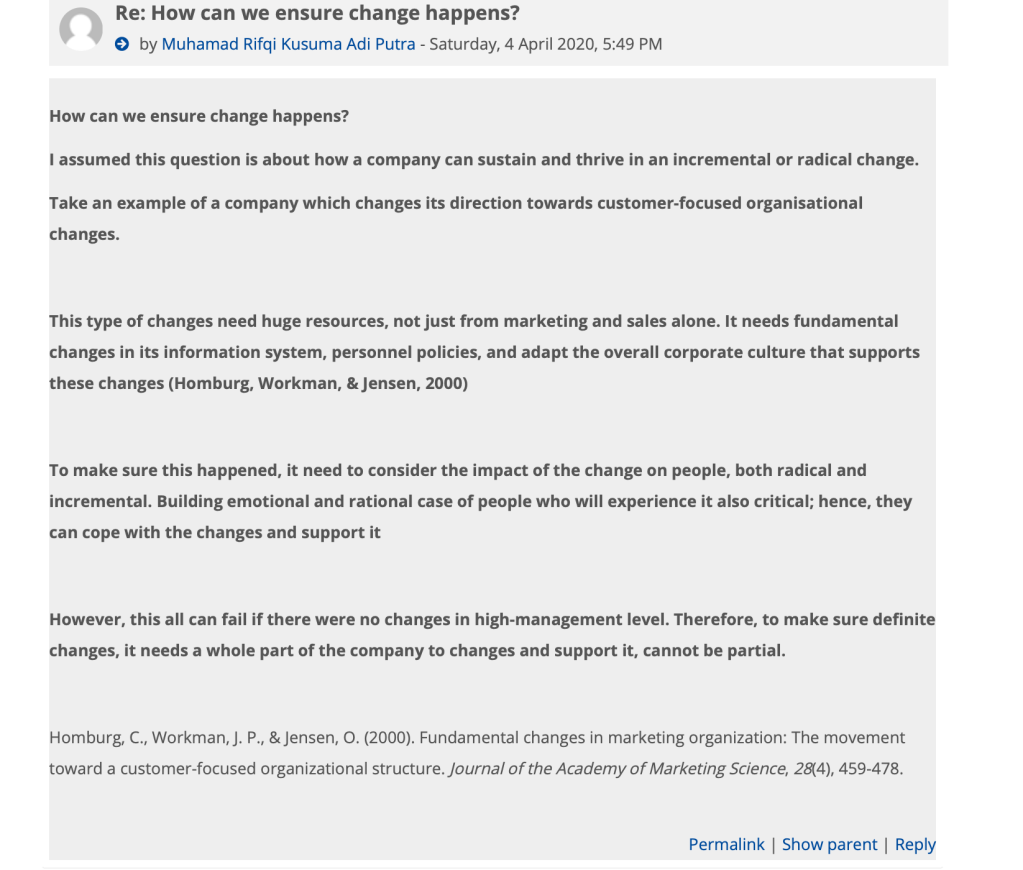Open Muhamad Rifqi Kusuma Adi Putra's profile link
Screen dimensions: 1023x870
tap(288, 44)
